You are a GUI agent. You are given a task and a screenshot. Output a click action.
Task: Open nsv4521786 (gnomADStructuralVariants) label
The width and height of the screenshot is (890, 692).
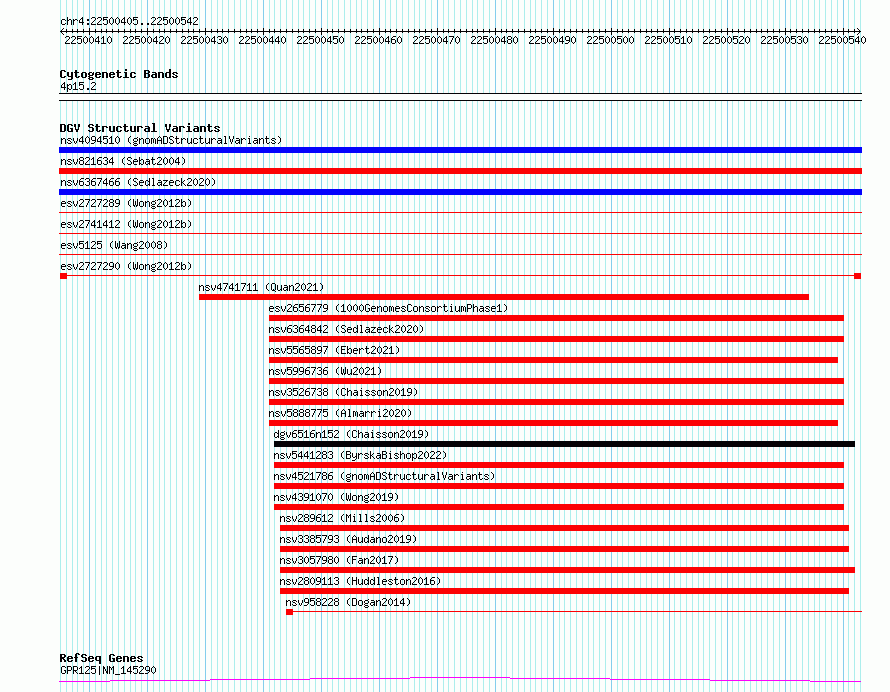pyautogui.click(x=384, y=476)
